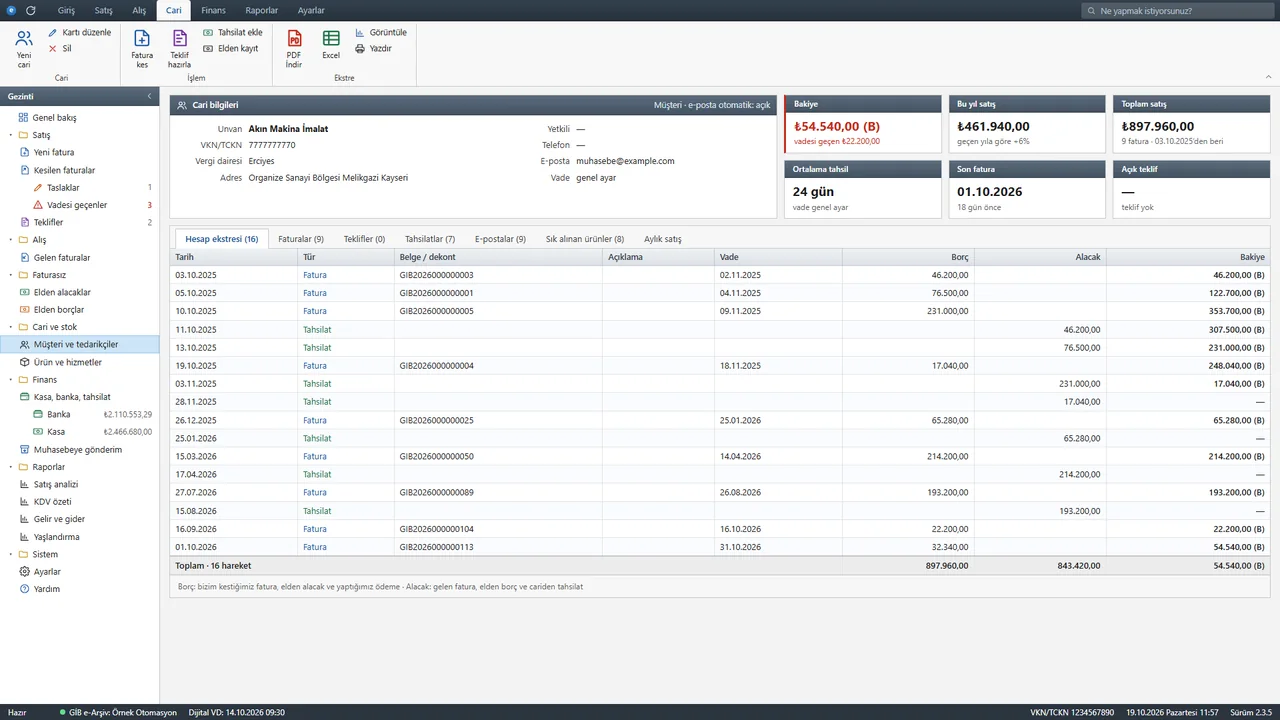Screen dimensions: 1280x720
Task: Click the Sil delete item
Action: coord(60,48)
